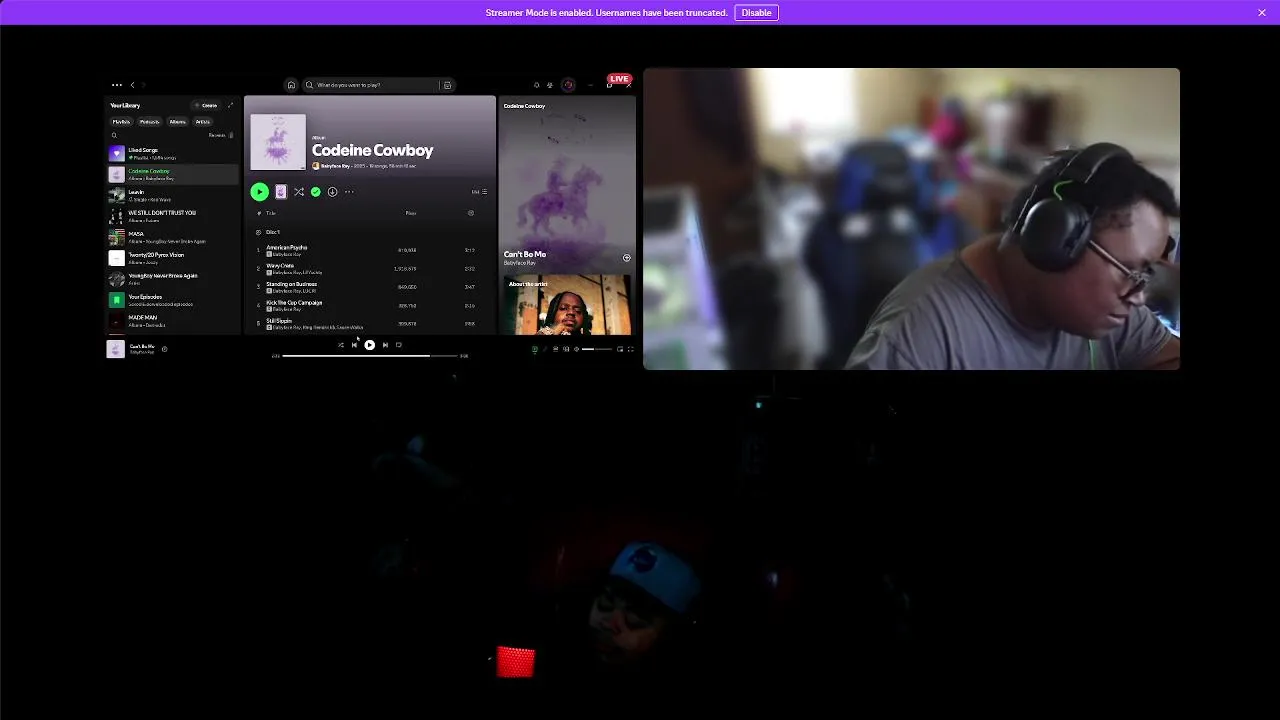Search within Your Library magnifier
Screen dimensions: 1280x720
tap(114, 135)
